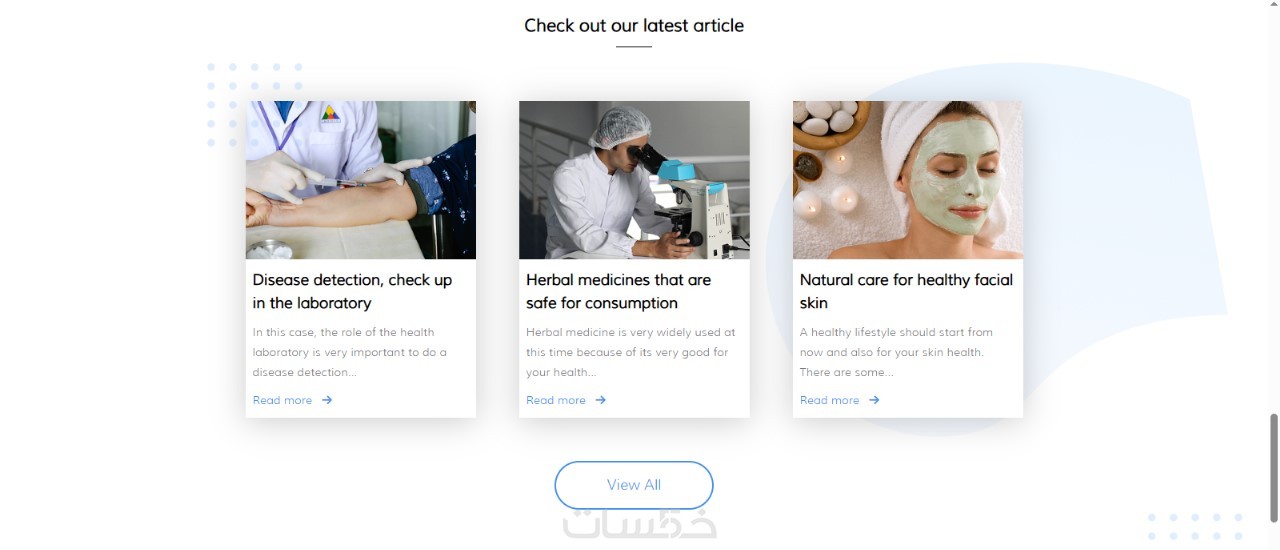The width and height of the screenshot is (1280, 550).
Task: Open the blood test laboratory image
Action: click(x=361, y=180)
